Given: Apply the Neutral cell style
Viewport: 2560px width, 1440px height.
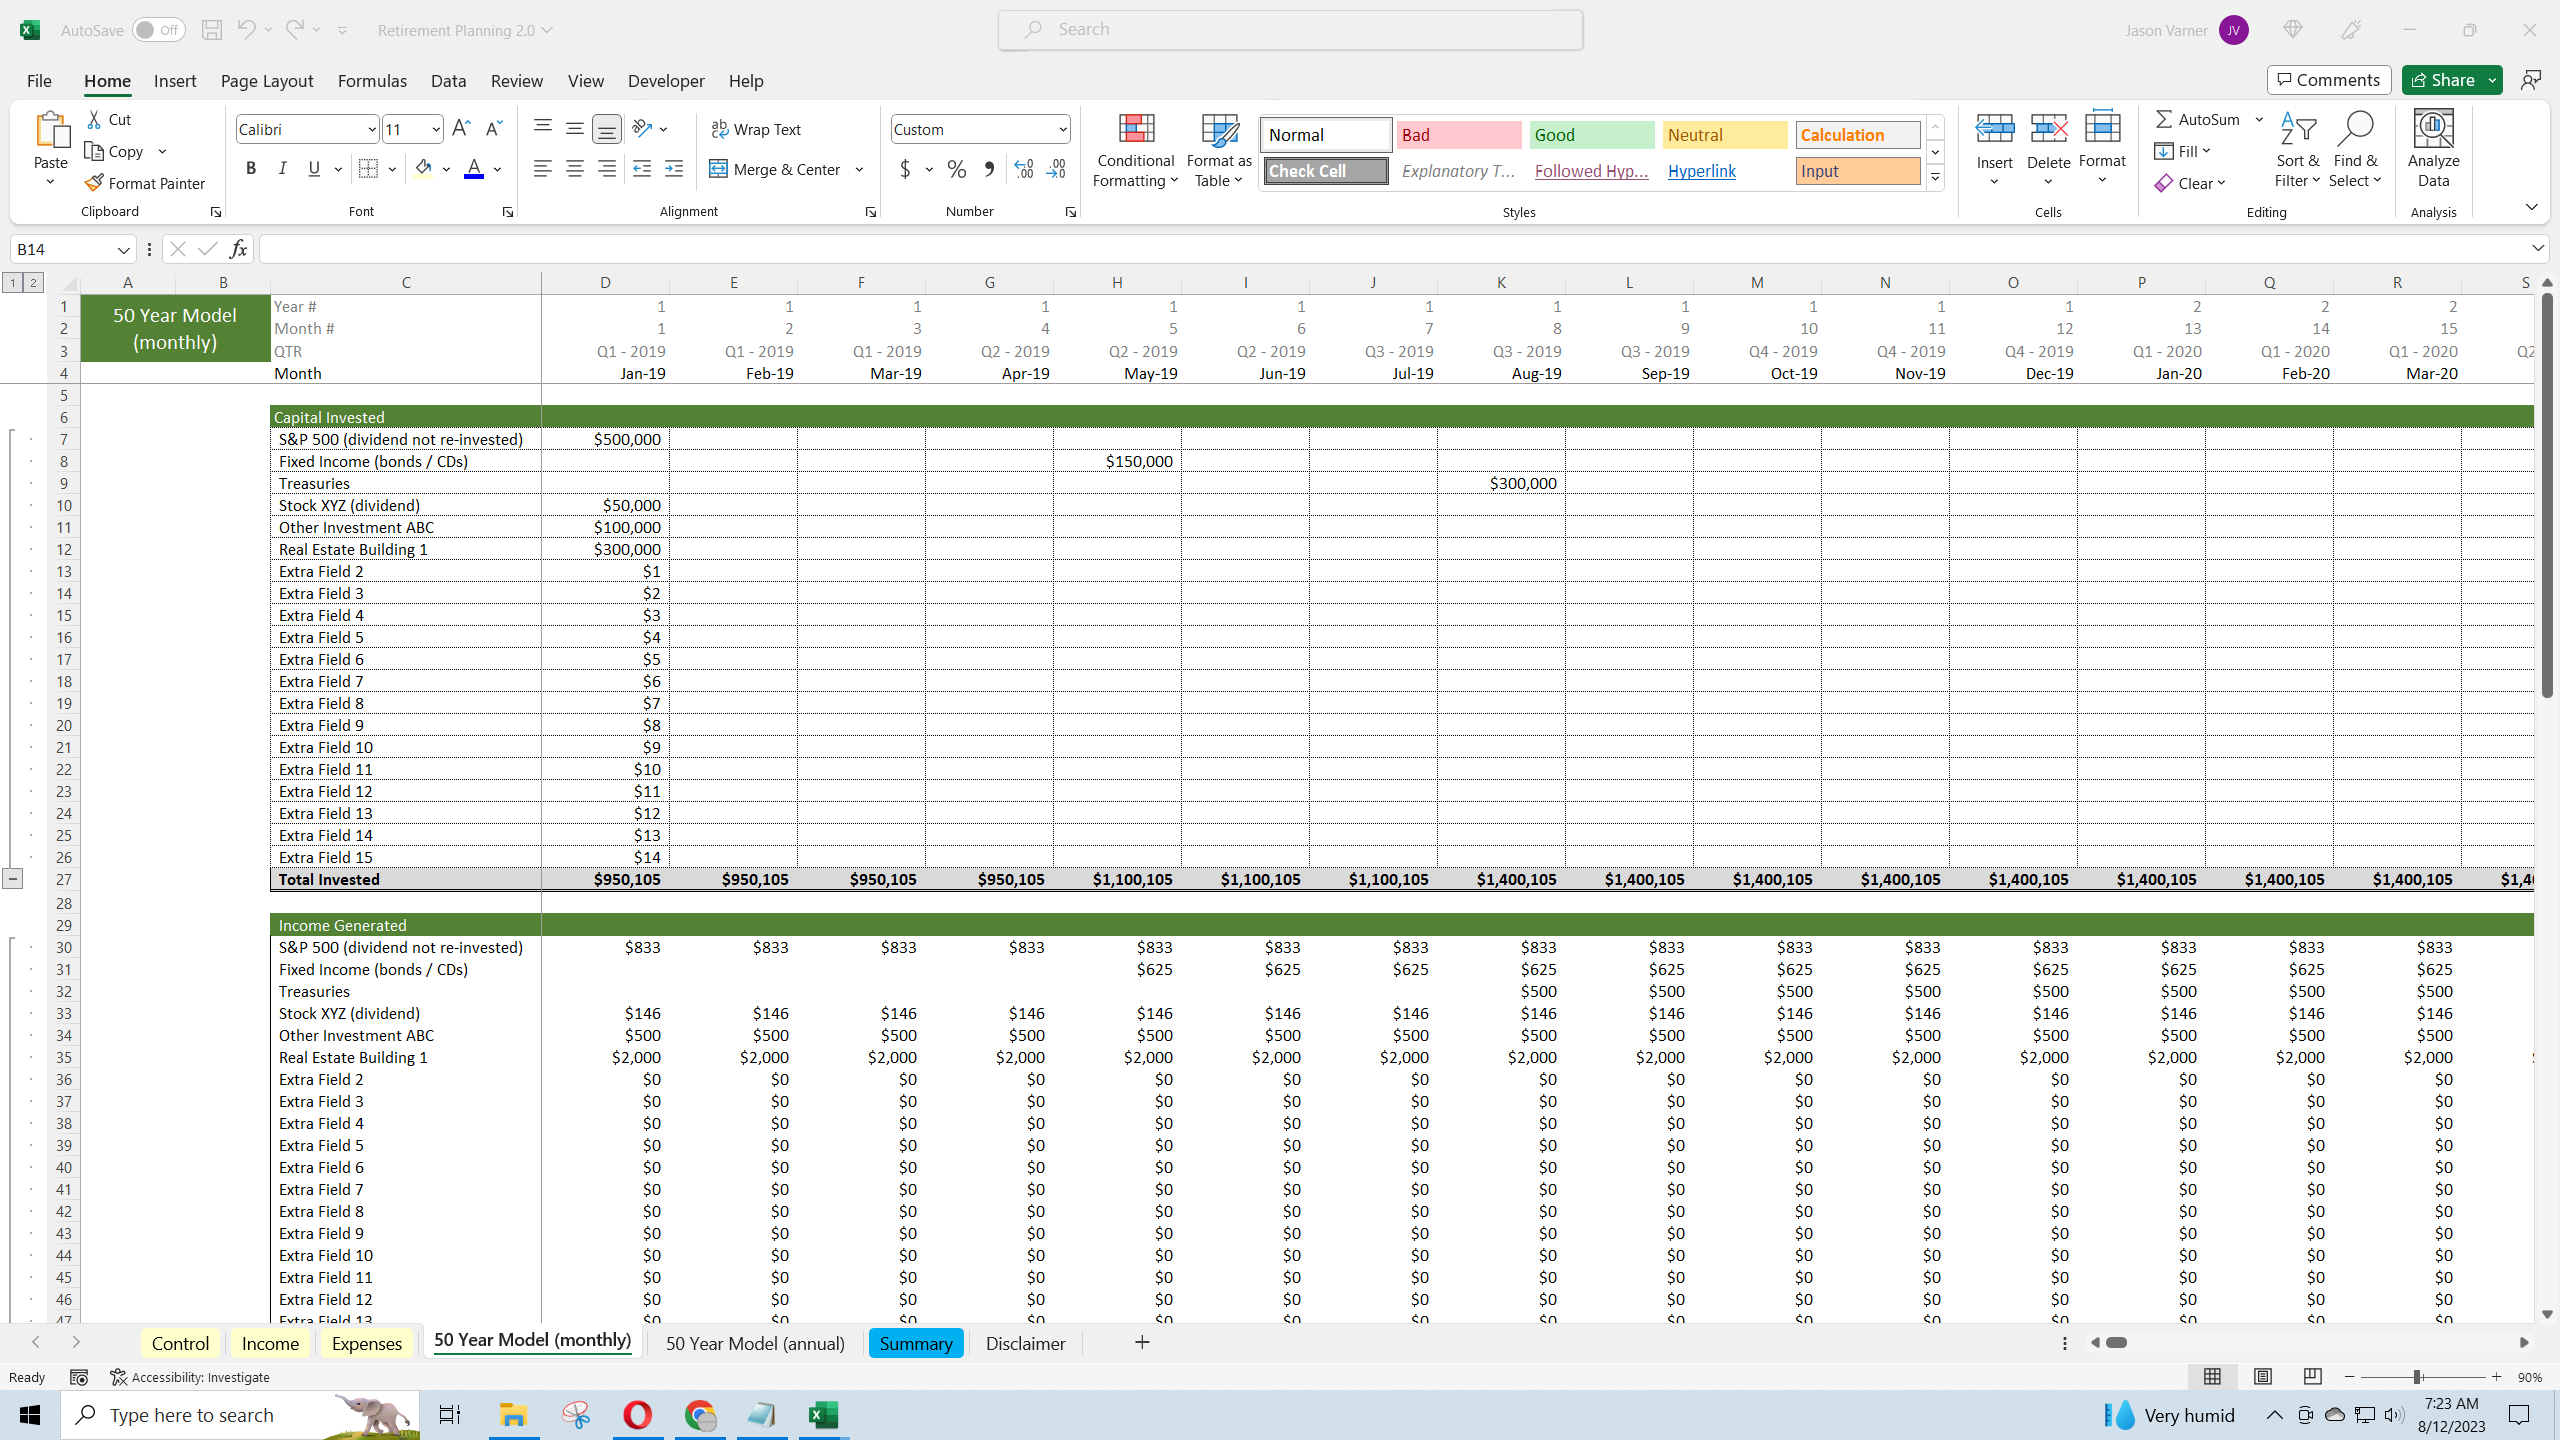Looking at the screenshot, I should pyautogui.click(x=1725, y=135).
